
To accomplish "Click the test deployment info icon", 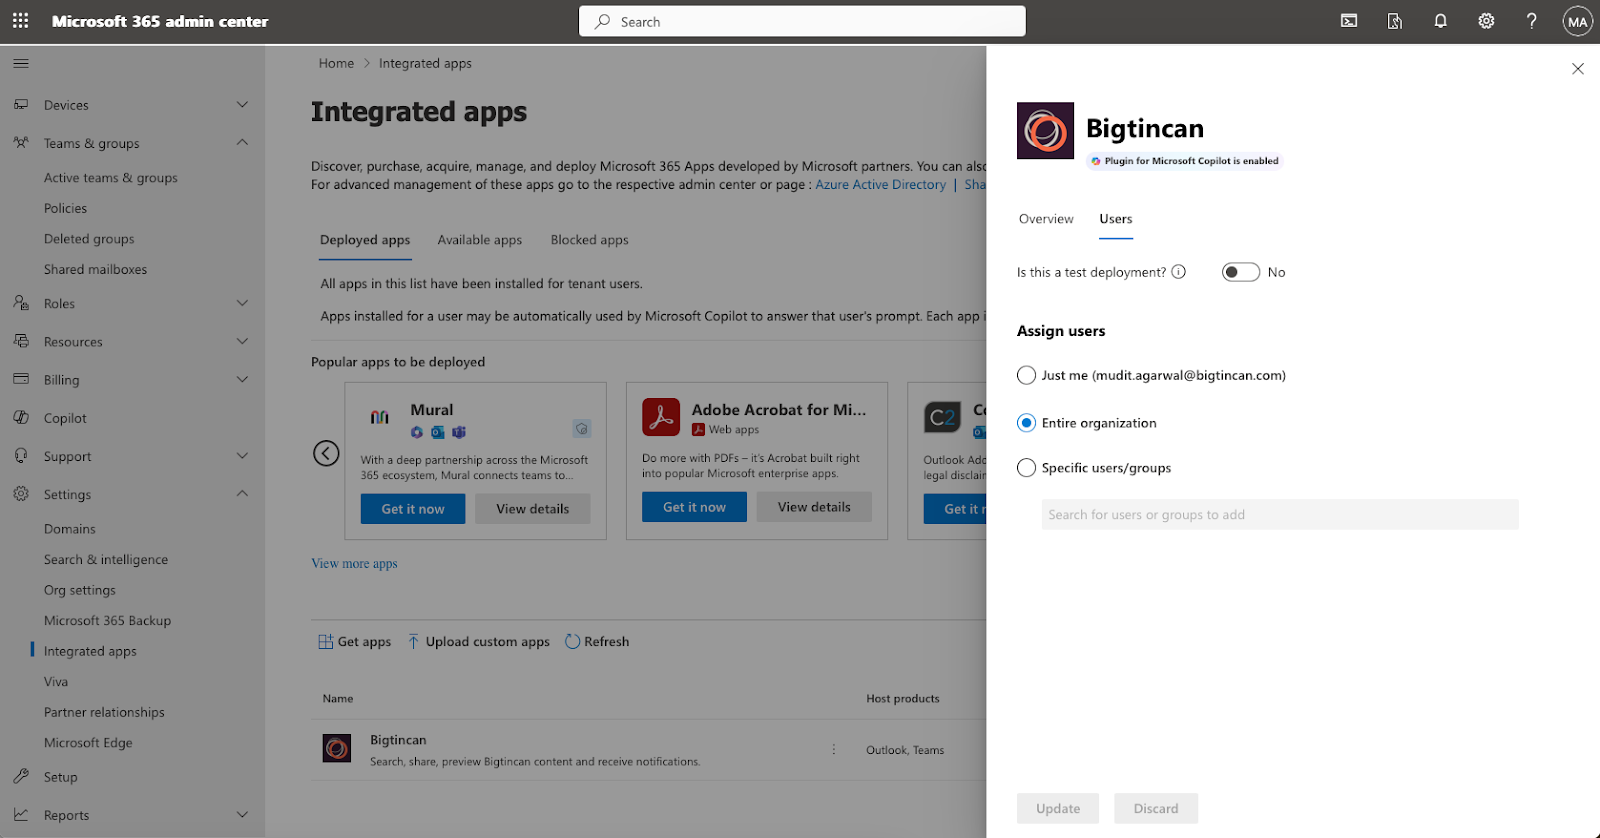I will (x=1179, y=272).
